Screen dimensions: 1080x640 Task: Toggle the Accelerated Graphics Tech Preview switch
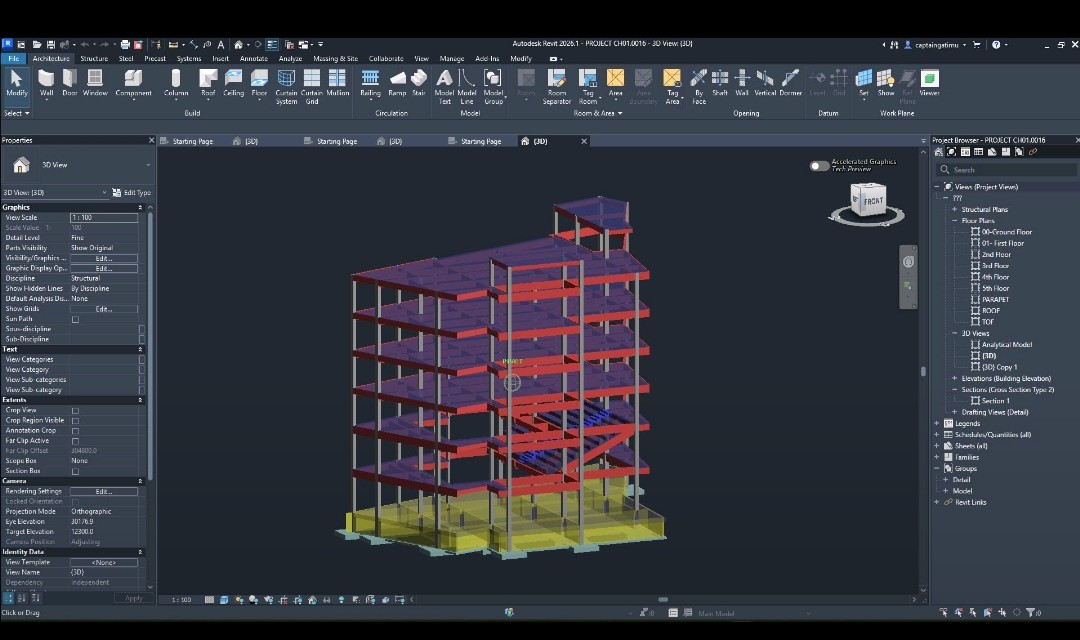coord(819,165)
